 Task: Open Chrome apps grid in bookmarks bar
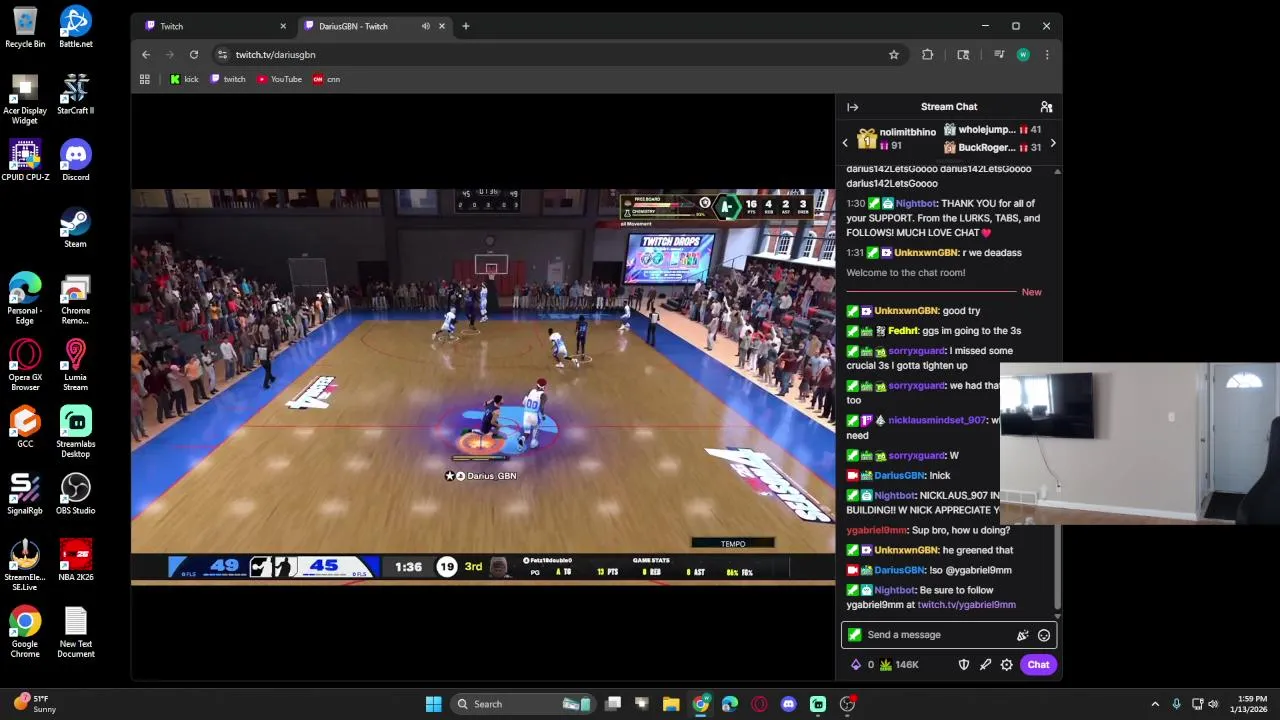coord(145,79)
